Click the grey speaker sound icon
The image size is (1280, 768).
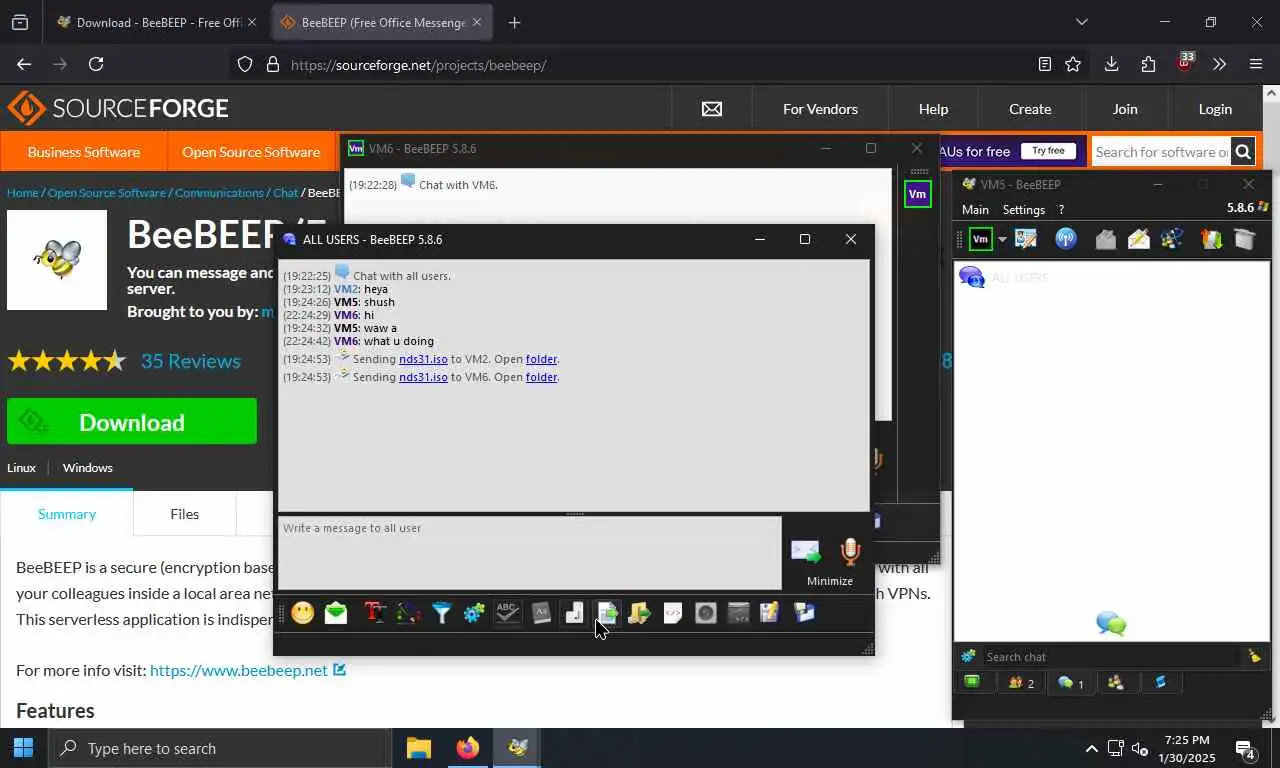coord(706,613)
